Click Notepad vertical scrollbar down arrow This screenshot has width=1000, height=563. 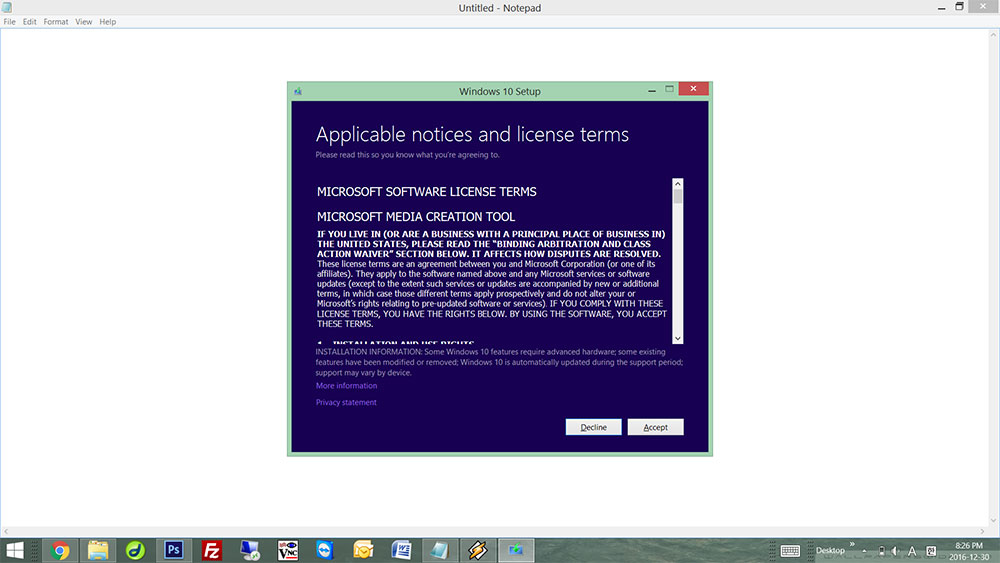coord(994,521)
